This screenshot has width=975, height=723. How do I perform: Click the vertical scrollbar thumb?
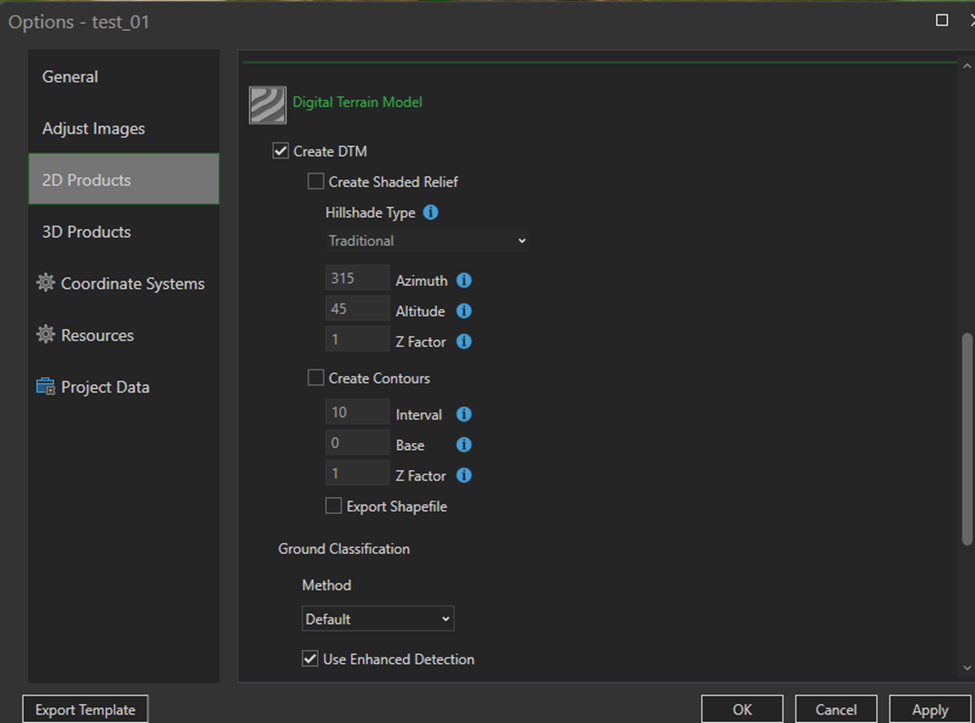tap(966, 440)
